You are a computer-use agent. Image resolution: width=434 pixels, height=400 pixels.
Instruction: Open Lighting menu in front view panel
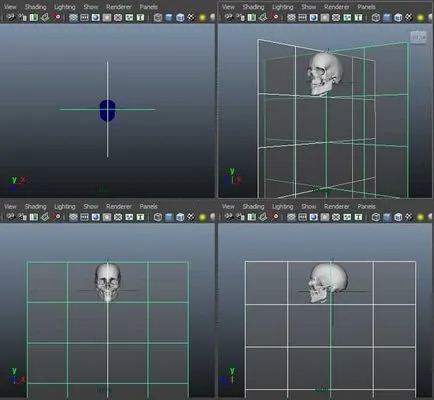point(65,206)
